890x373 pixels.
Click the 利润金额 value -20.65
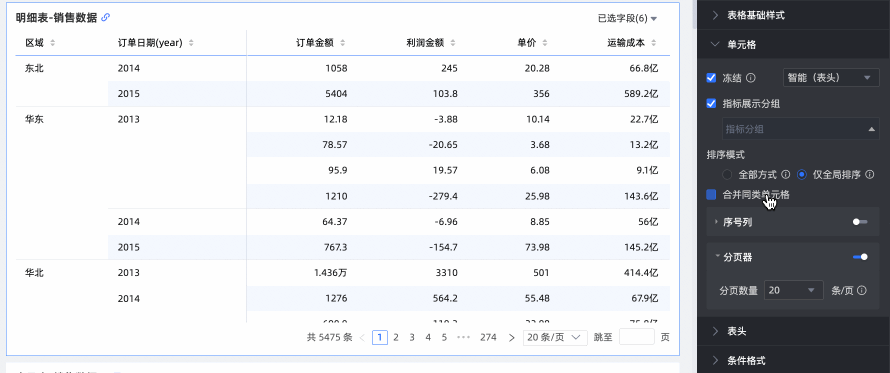point(443,145)
